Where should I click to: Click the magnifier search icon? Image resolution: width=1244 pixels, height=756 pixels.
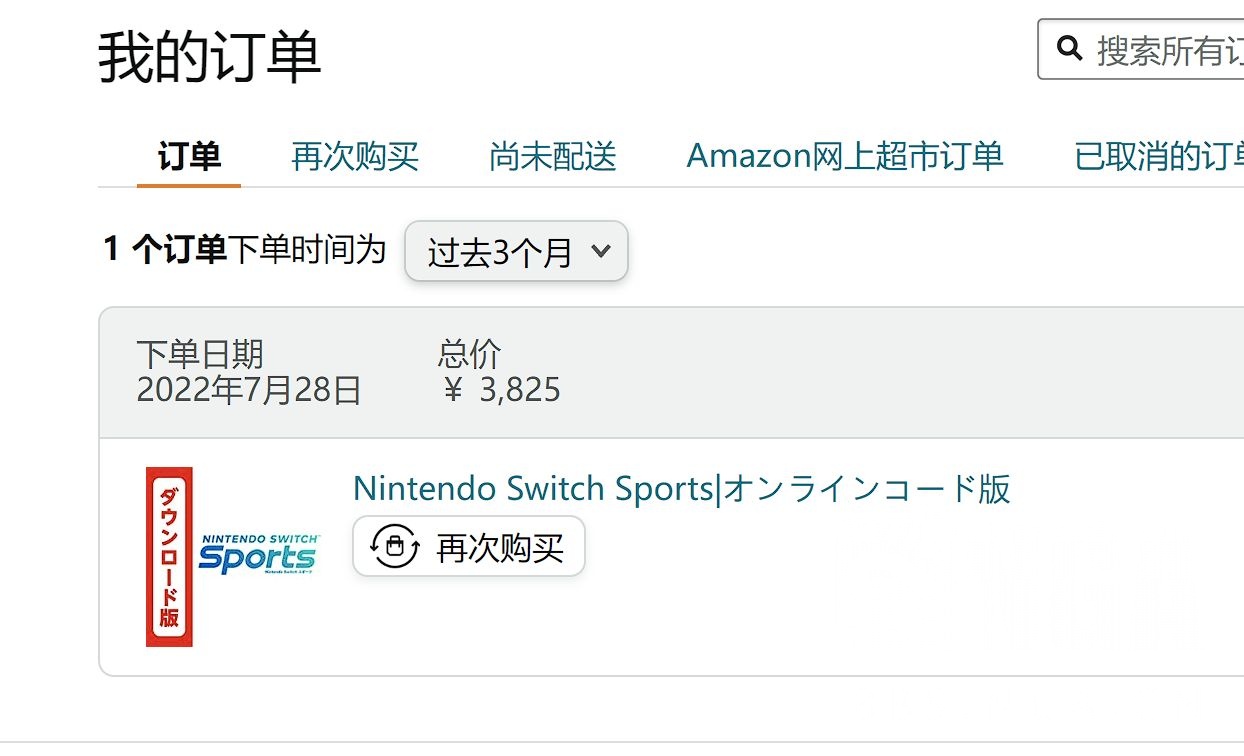pos(1069,47)
